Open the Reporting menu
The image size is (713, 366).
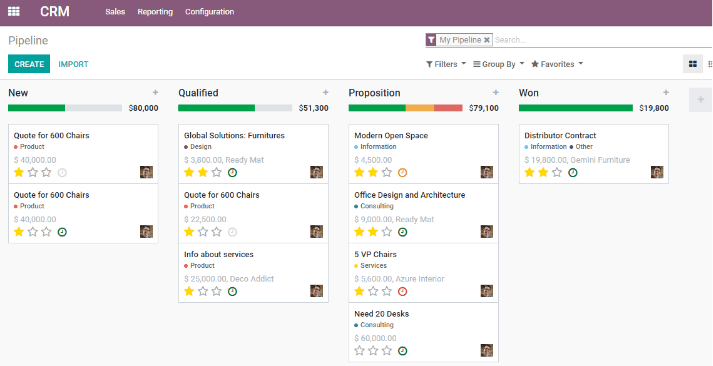[x=155, y=12]
